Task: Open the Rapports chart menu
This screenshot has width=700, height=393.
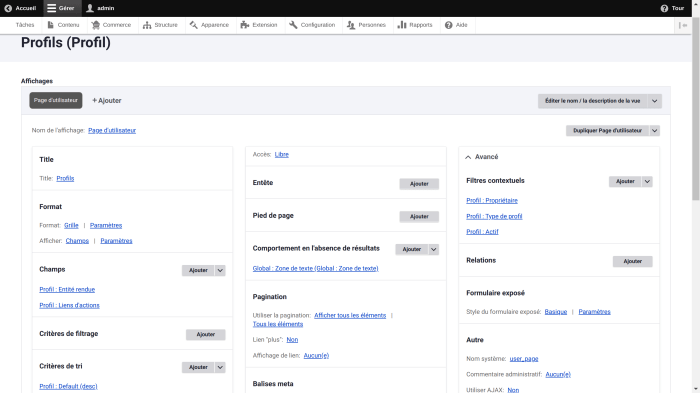Action: 415,25
